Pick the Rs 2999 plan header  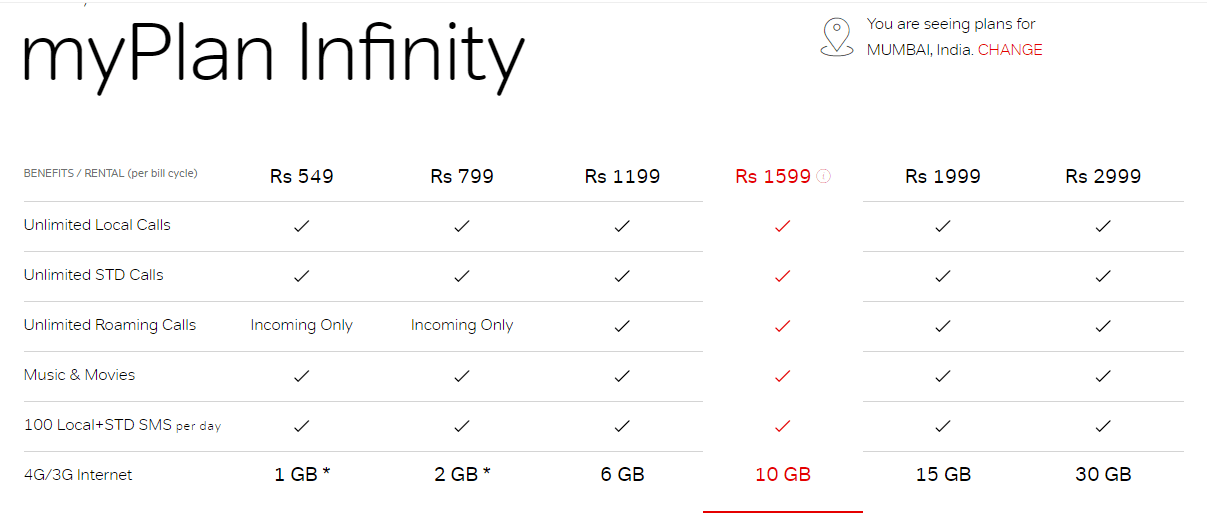(1103, 176)
